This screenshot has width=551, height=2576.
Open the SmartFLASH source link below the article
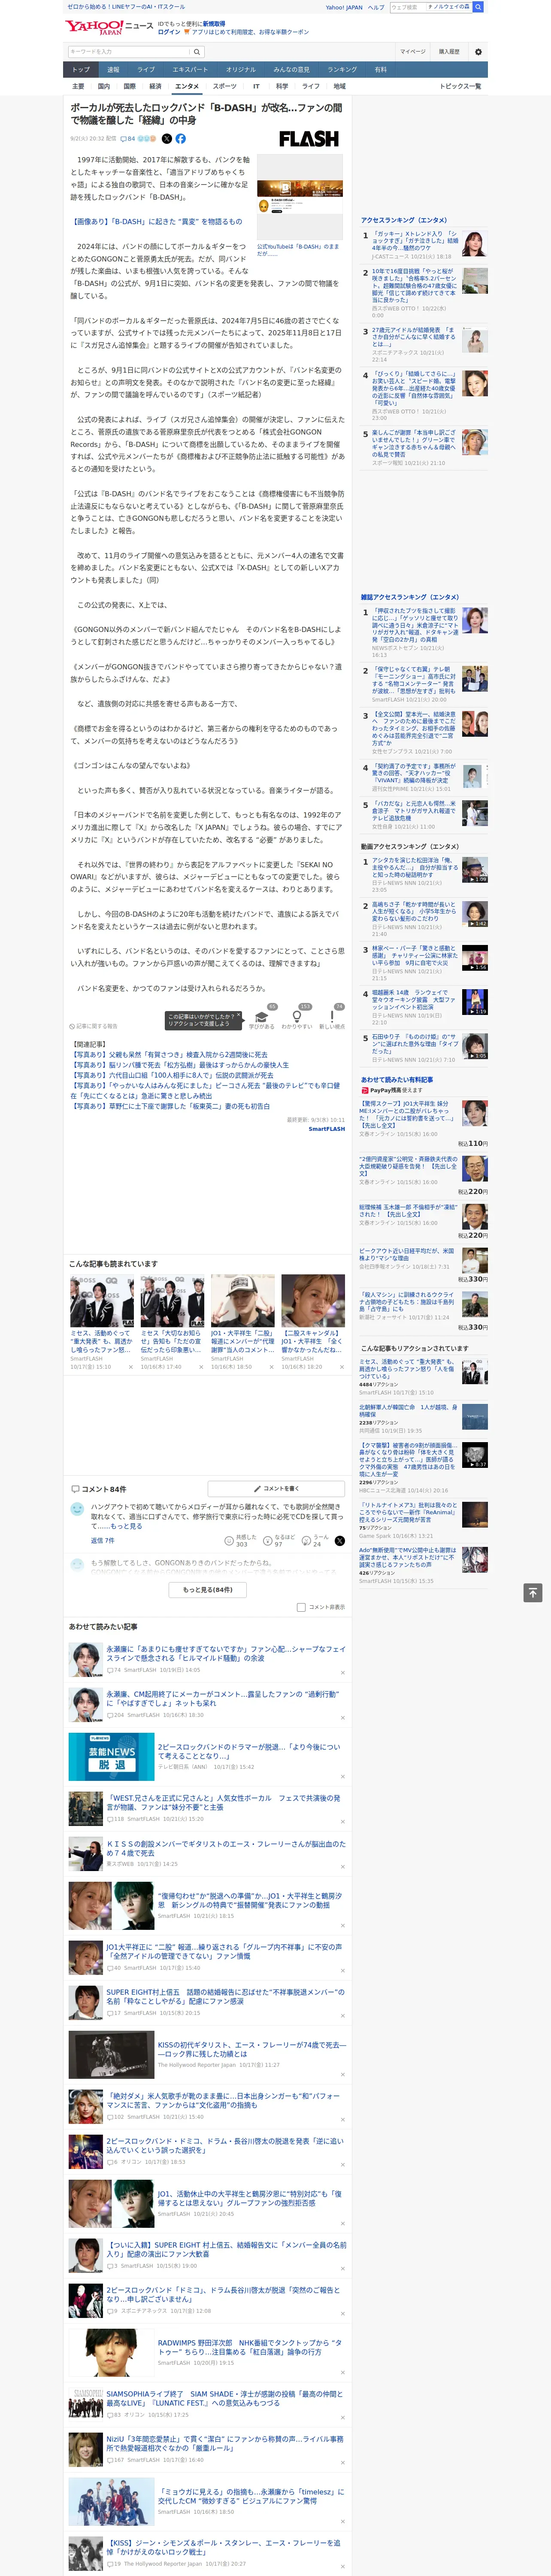coord(326,1129)
